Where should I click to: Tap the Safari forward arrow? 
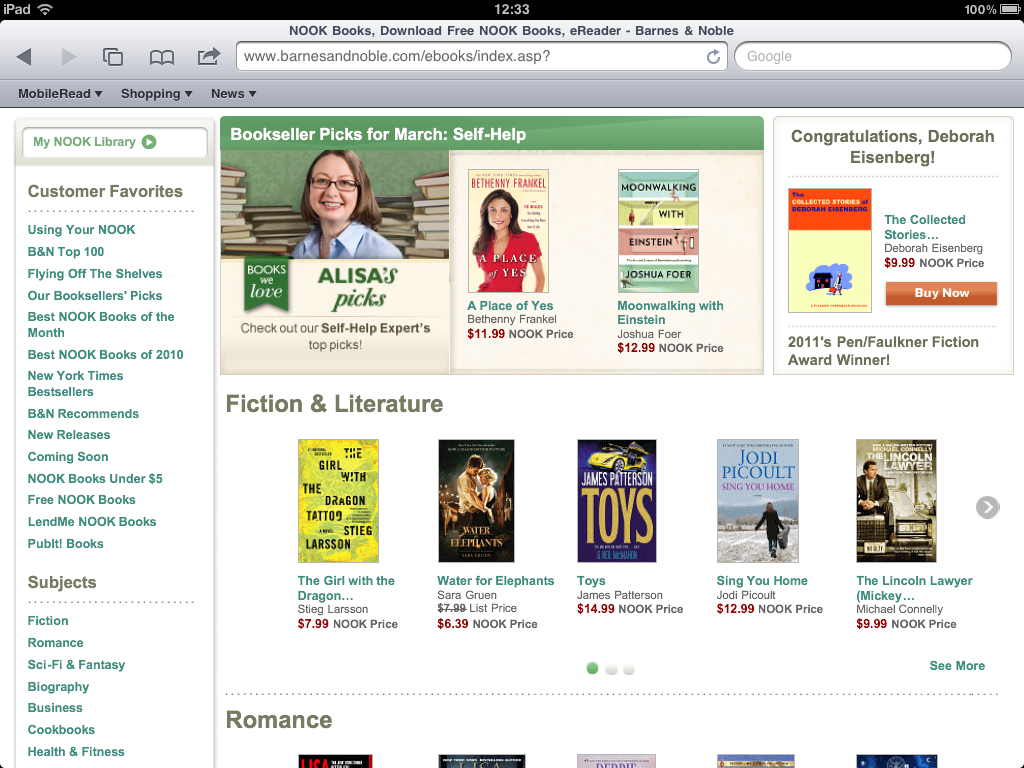tap(69, 57)
